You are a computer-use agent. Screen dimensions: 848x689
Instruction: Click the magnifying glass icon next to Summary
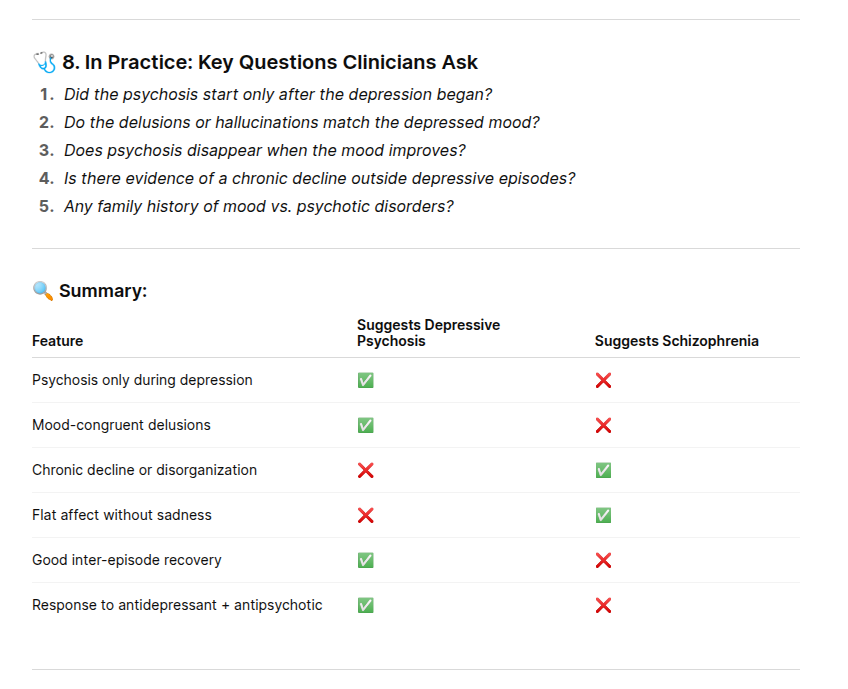[43, 291]
